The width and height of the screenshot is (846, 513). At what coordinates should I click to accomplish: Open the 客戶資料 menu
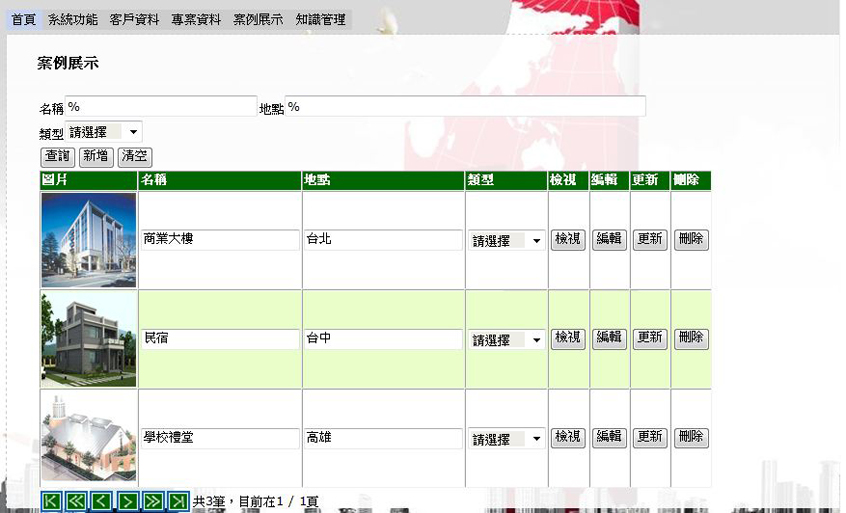(x=134, y=19)
